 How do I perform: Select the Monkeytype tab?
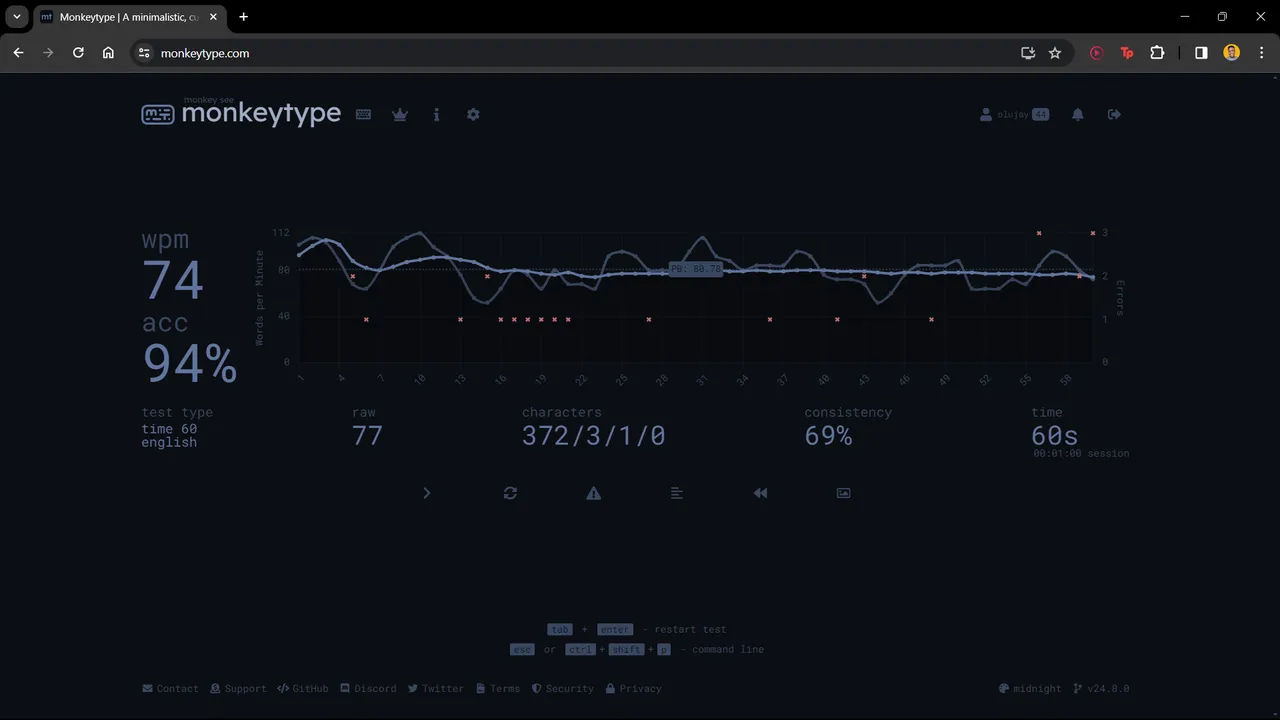tap(130, 17)
